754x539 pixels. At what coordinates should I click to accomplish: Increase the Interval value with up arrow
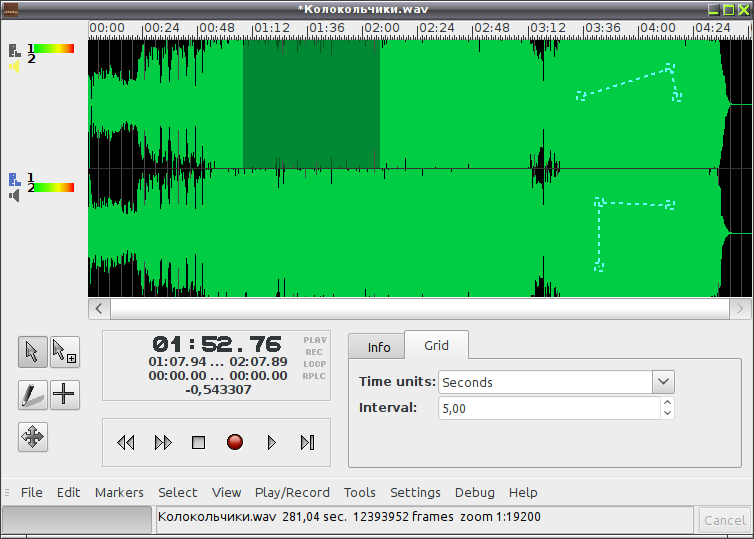[x=667, y=402]
